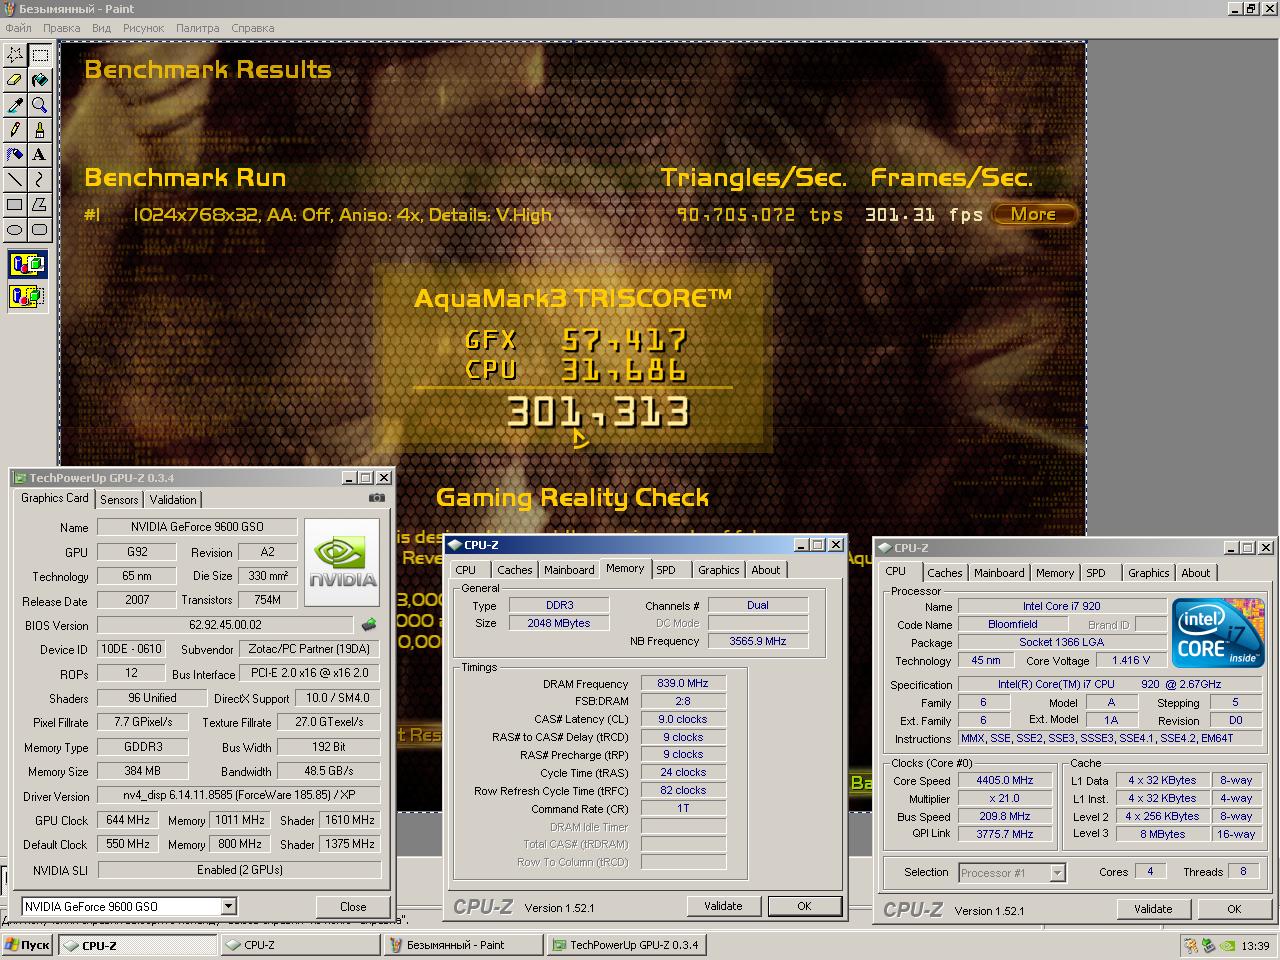Select the Text tool (letter A)

(40, 155)
